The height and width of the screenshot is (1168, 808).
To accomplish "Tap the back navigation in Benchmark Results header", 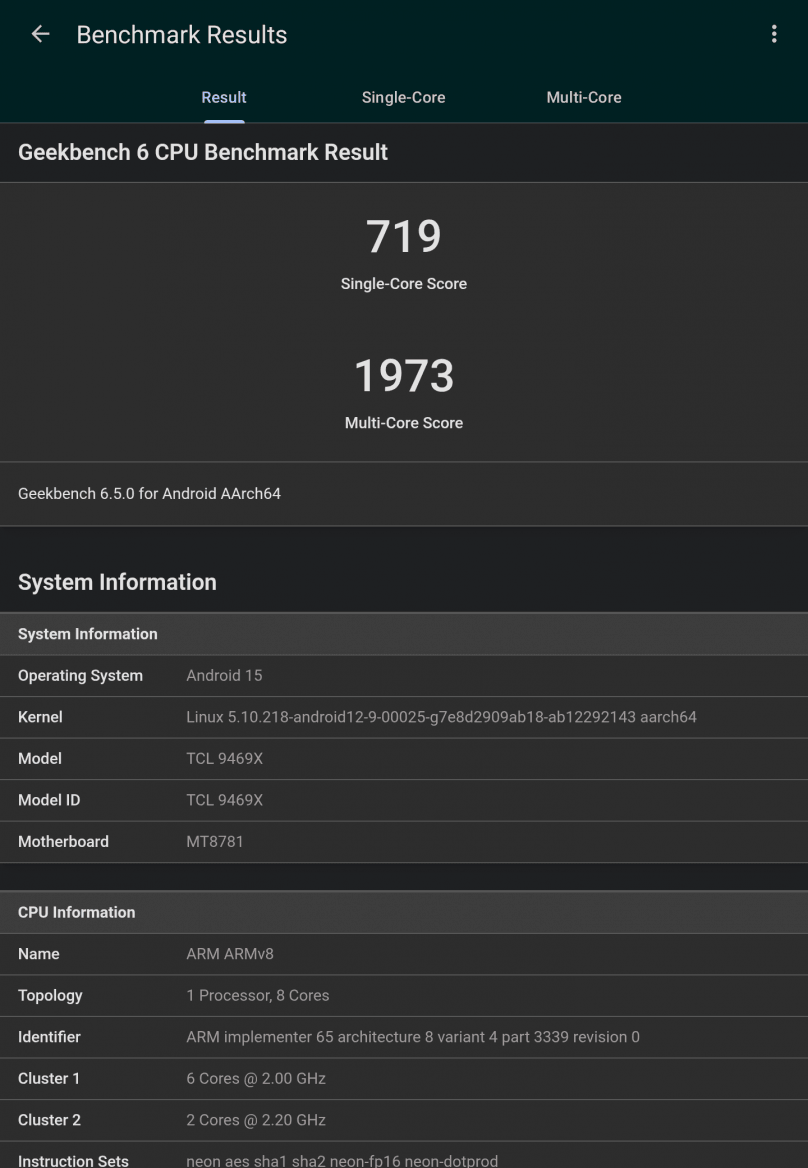I will pos(40,33).
